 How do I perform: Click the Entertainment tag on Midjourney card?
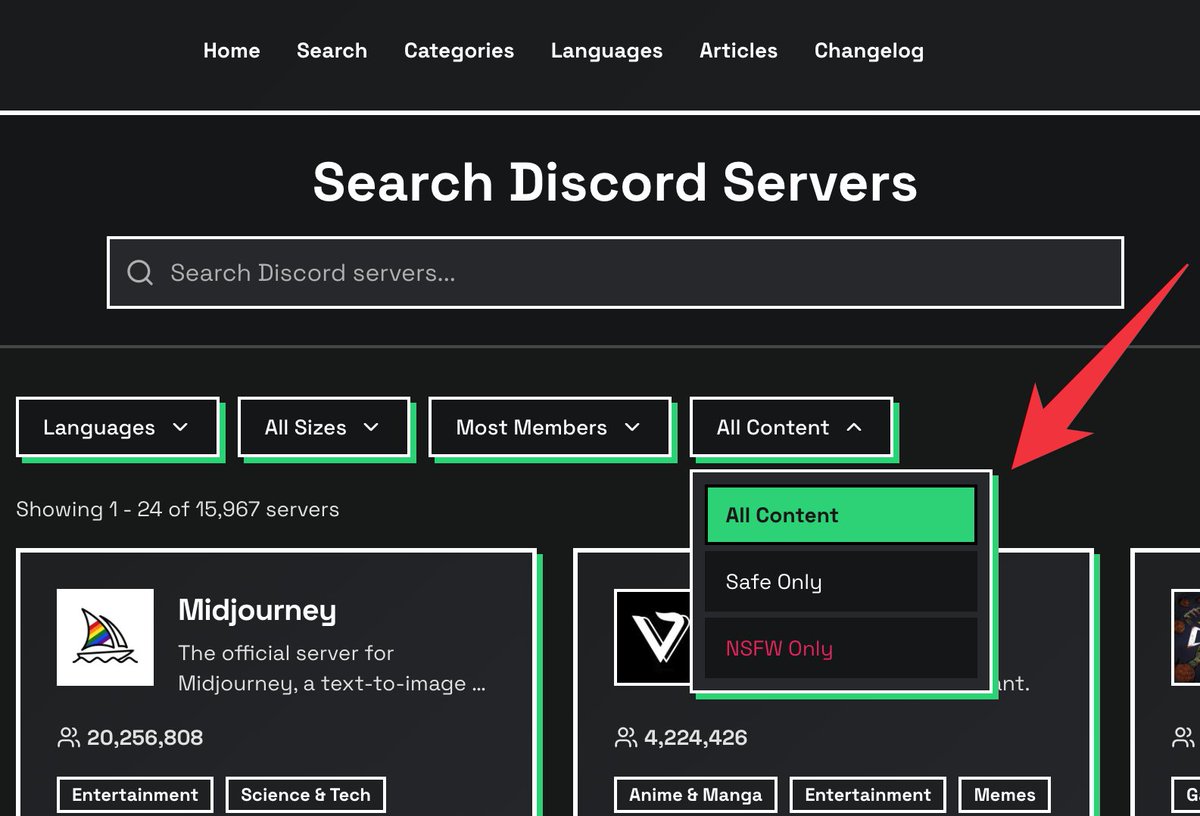pos(135,795)
